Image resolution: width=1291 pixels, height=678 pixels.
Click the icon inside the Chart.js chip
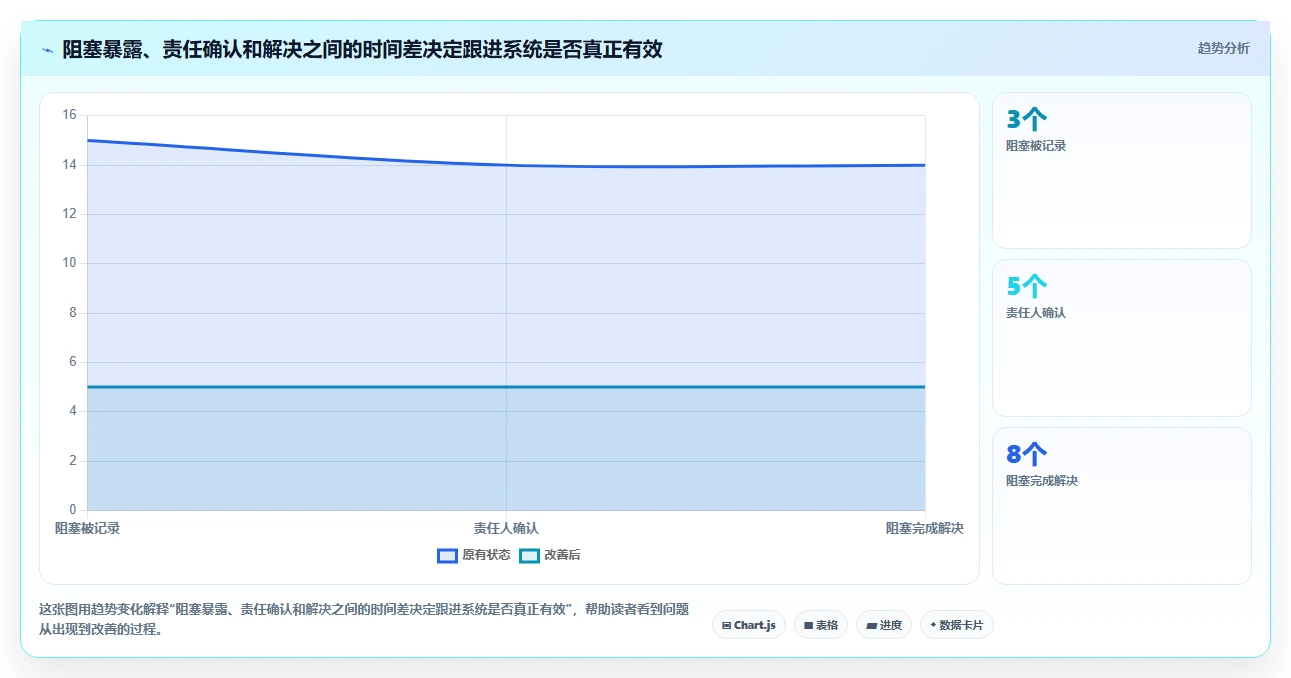pos(727,625)
